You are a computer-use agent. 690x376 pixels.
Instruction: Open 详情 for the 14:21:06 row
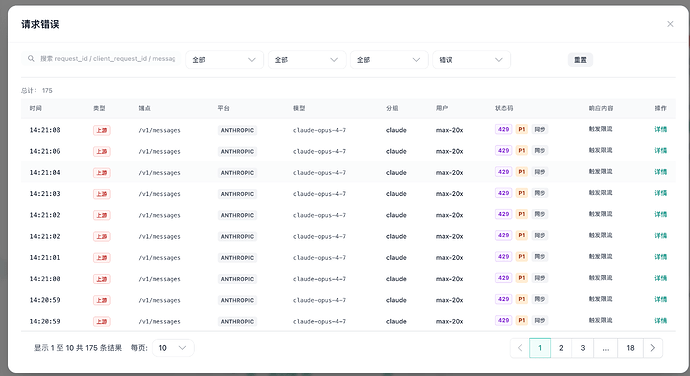click(660, 151)
